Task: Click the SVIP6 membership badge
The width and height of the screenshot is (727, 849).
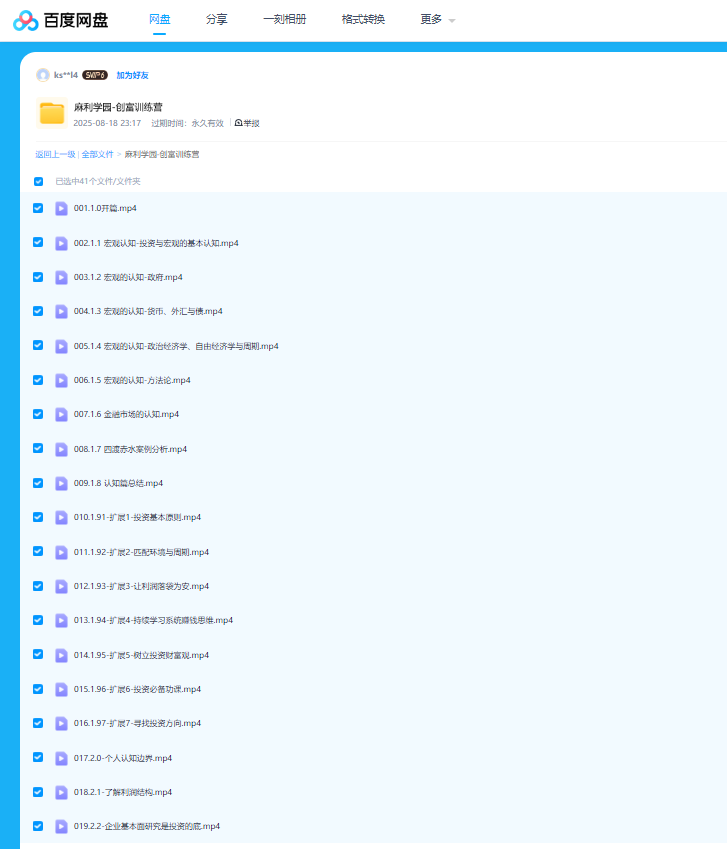Action: [x=95, y=75]
